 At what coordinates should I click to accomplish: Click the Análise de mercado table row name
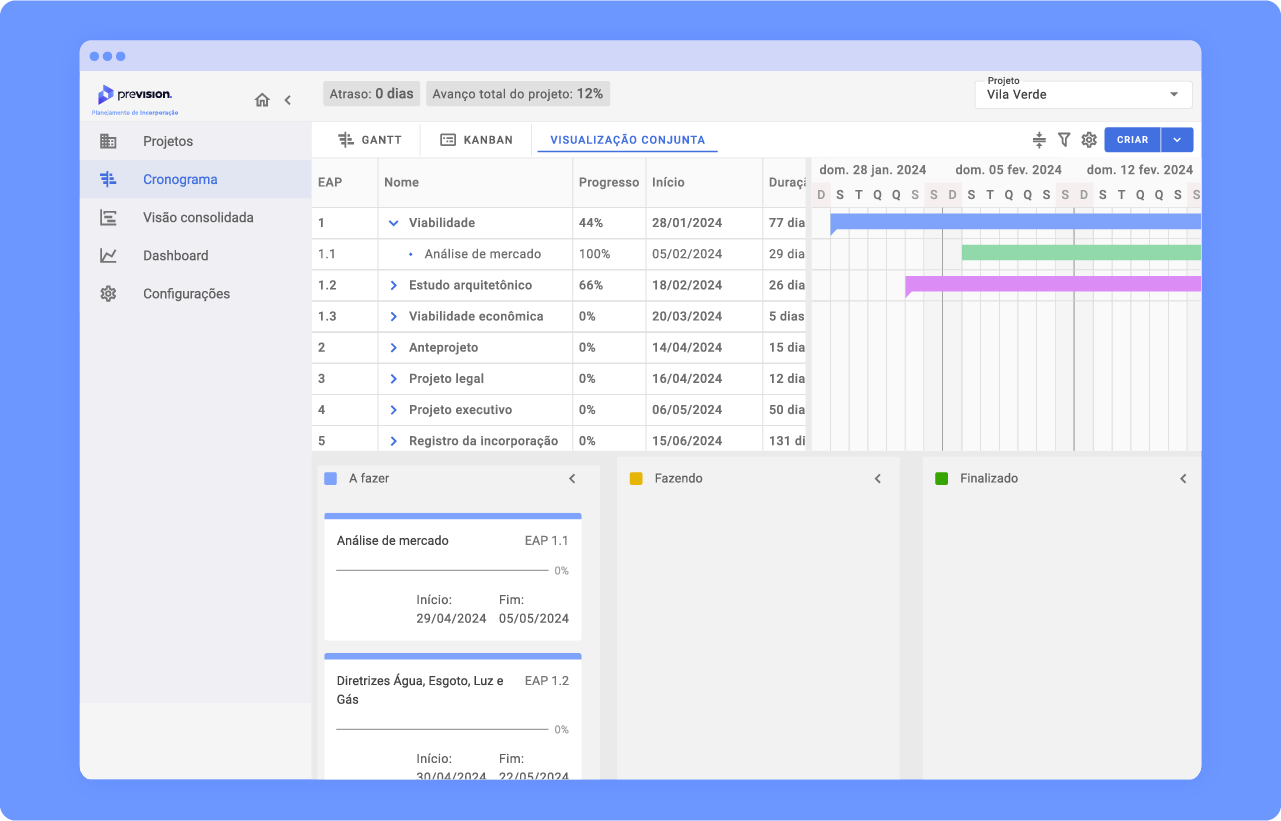coord(483,254)
